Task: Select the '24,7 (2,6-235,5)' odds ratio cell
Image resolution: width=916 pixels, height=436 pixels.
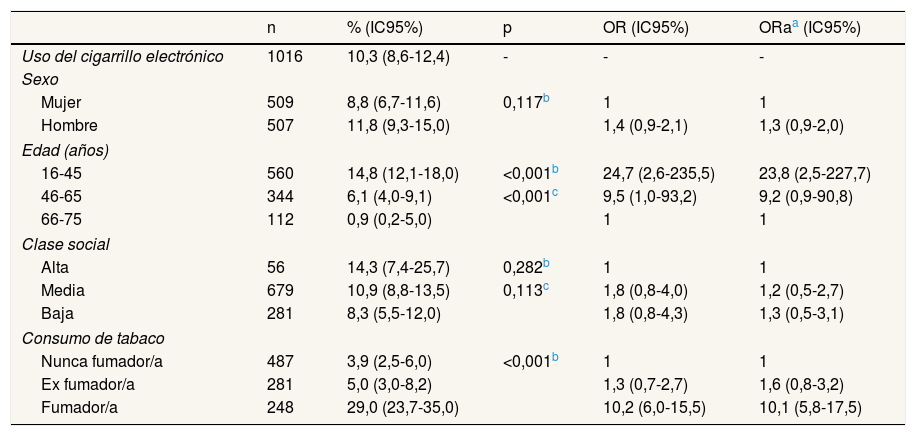Action: tap(658, 173)
